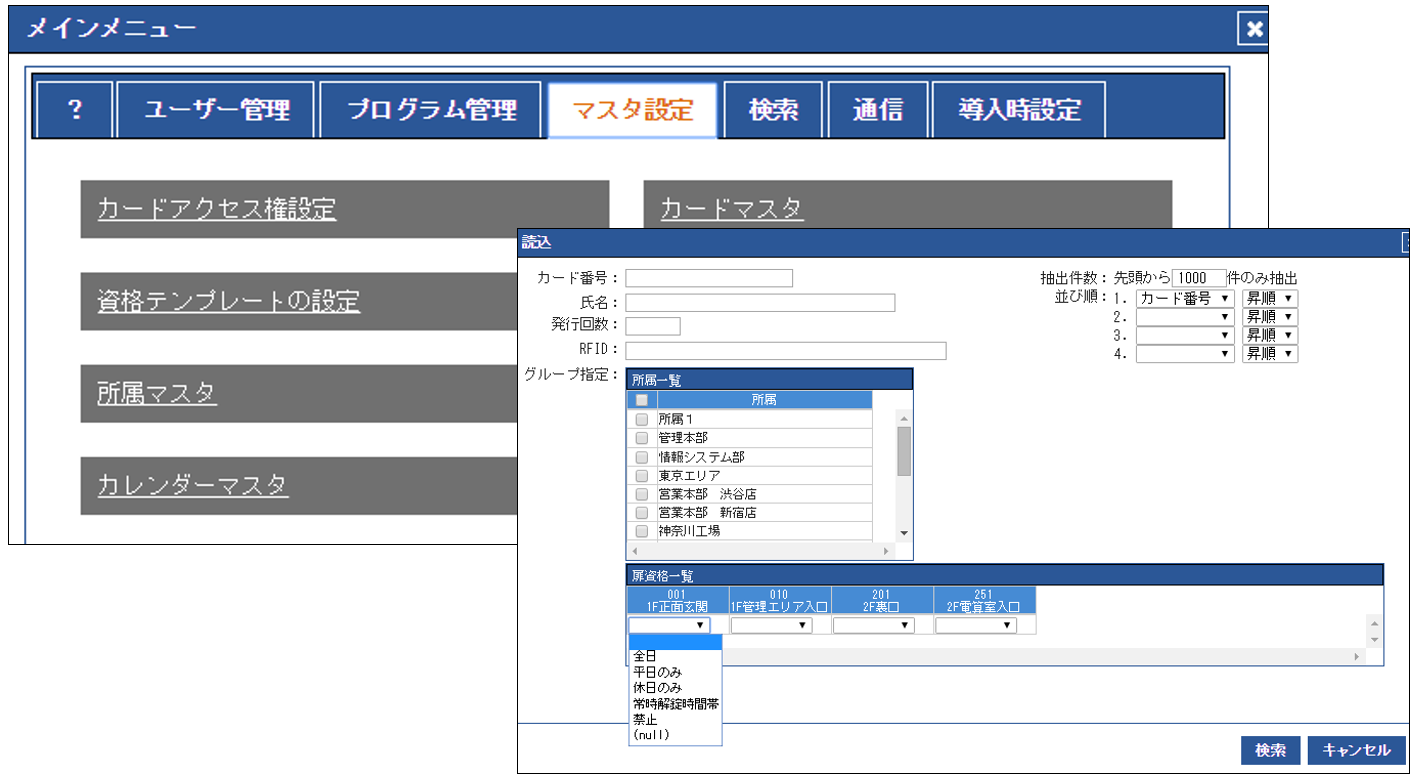The image size is (1416, 781).
Task: Select the 導入時設定 tab
Action: 1018,110
